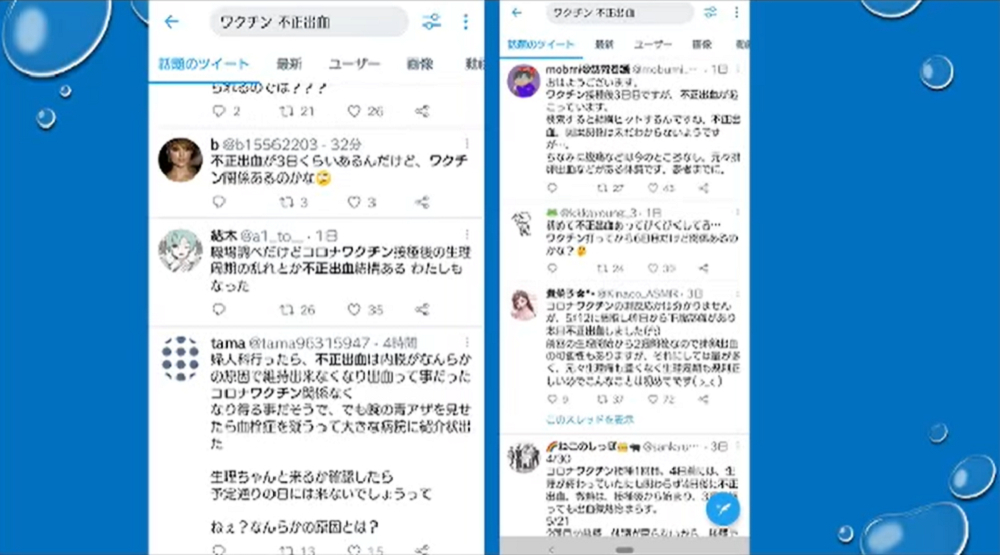
Task: Open the このスレッドを表示 link
Action: 590,419
